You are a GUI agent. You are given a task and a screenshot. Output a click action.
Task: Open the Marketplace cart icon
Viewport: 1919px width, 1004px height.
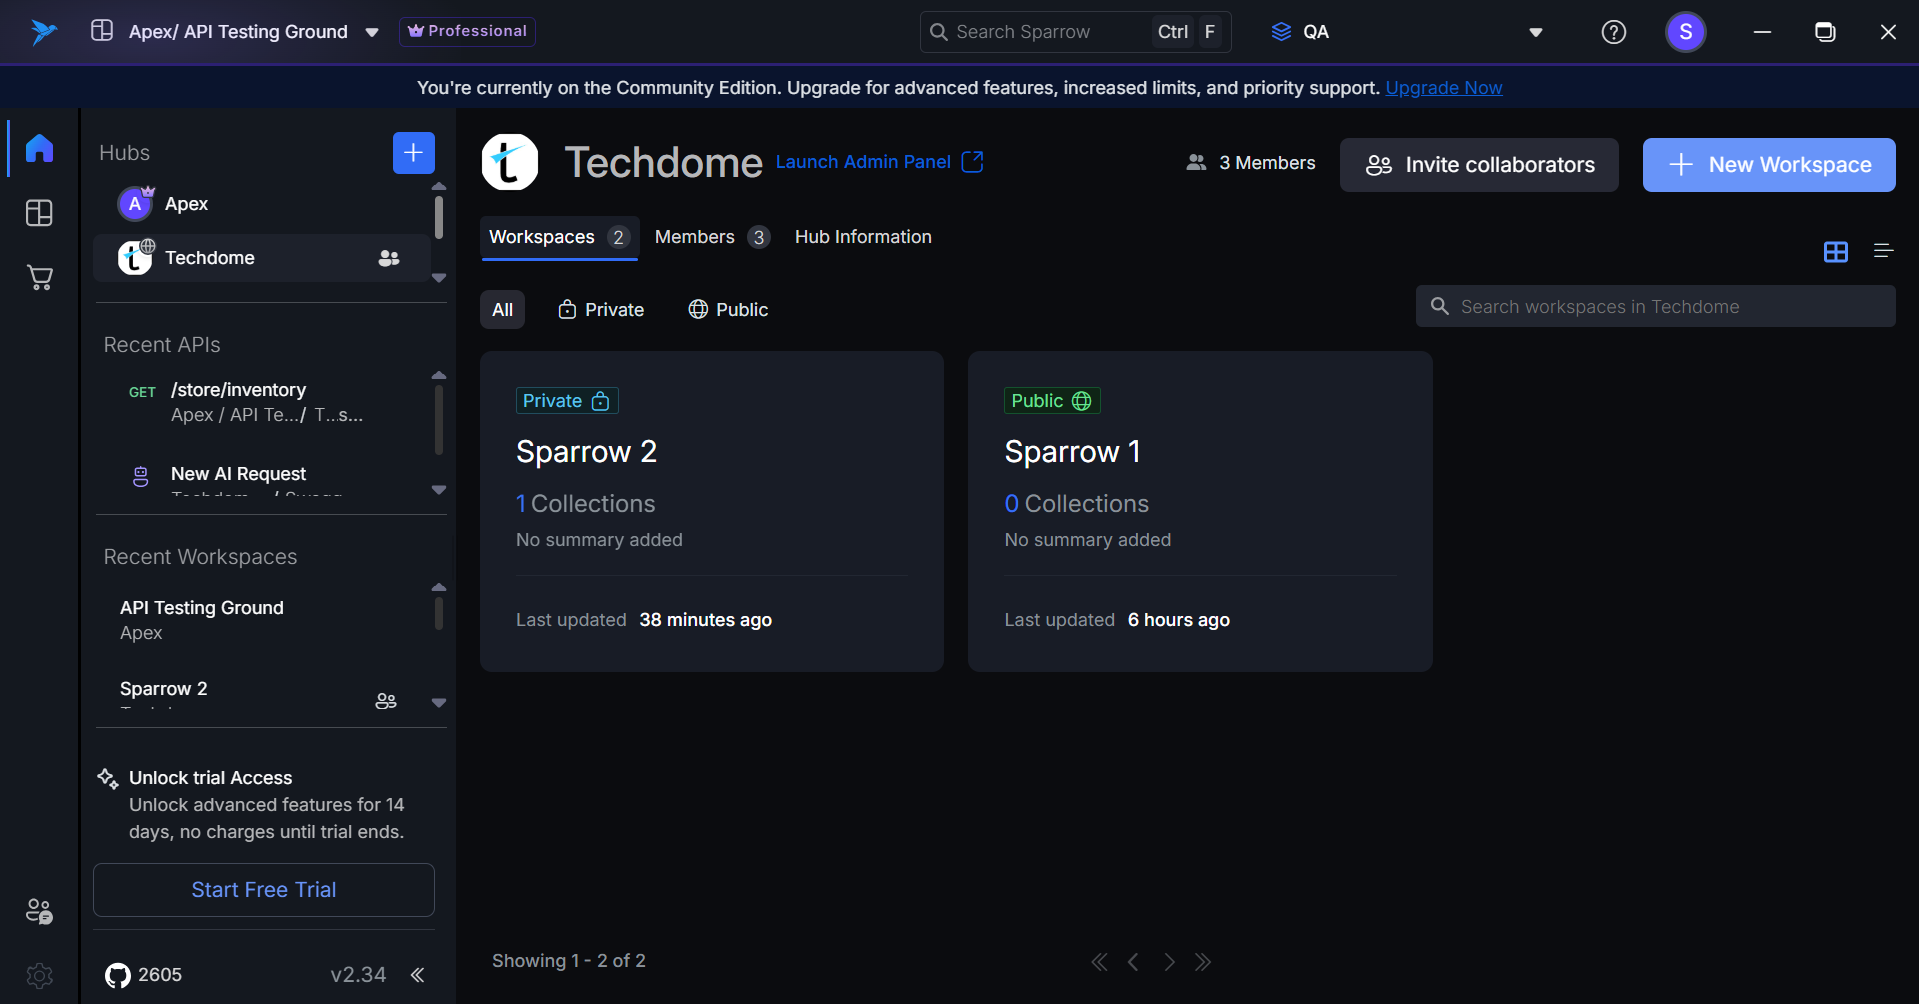click(39, 278)
